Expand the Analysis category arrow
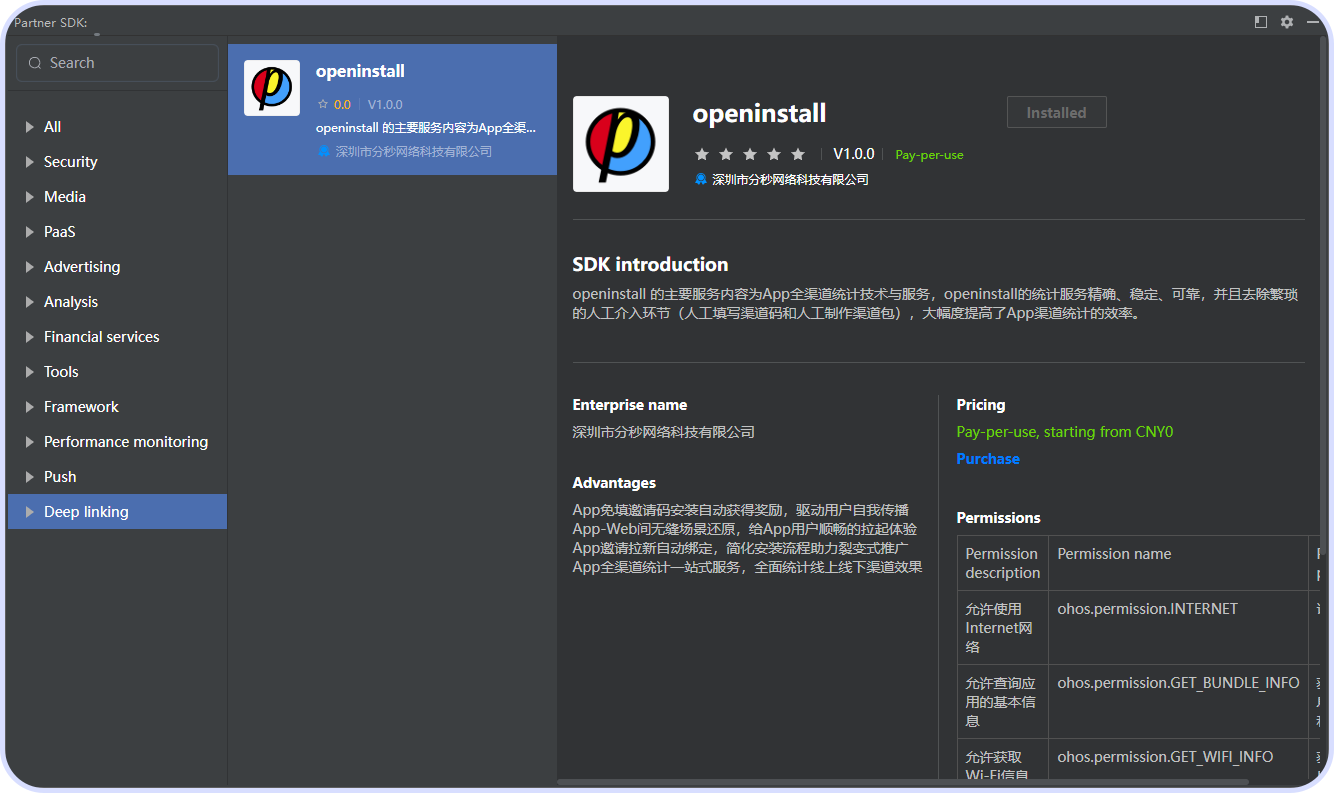 (30, 302)
